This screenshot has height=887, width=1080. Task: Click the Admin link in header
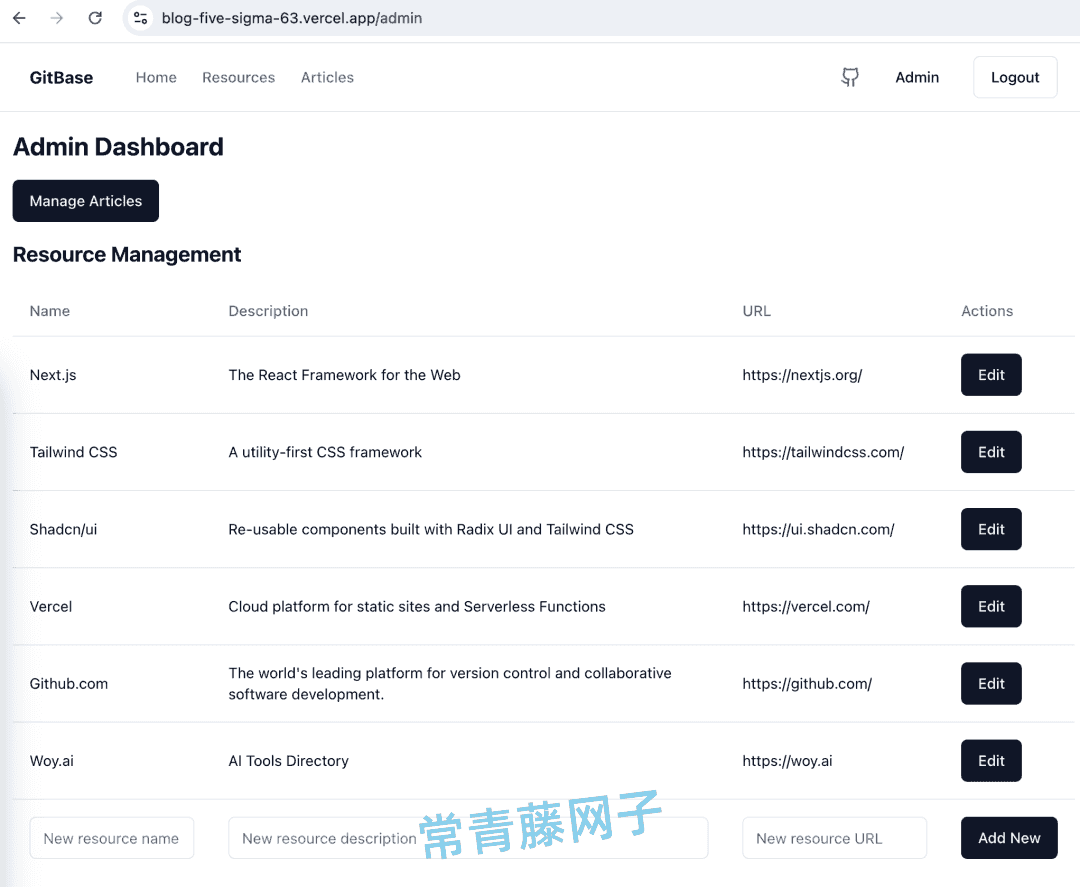click(917, 77)
